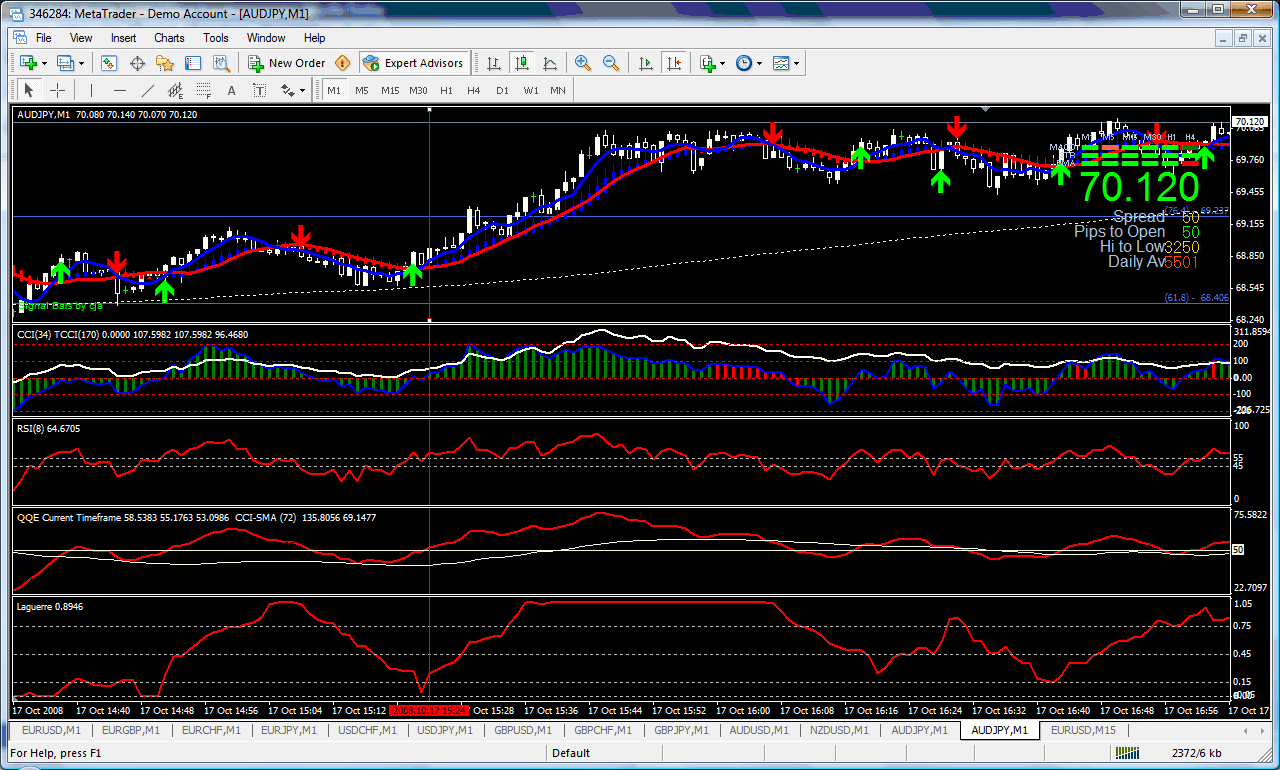The width and height of the screenshot is (1280, 770).
Task: Open the Charts menu
Action: (169, 38)
